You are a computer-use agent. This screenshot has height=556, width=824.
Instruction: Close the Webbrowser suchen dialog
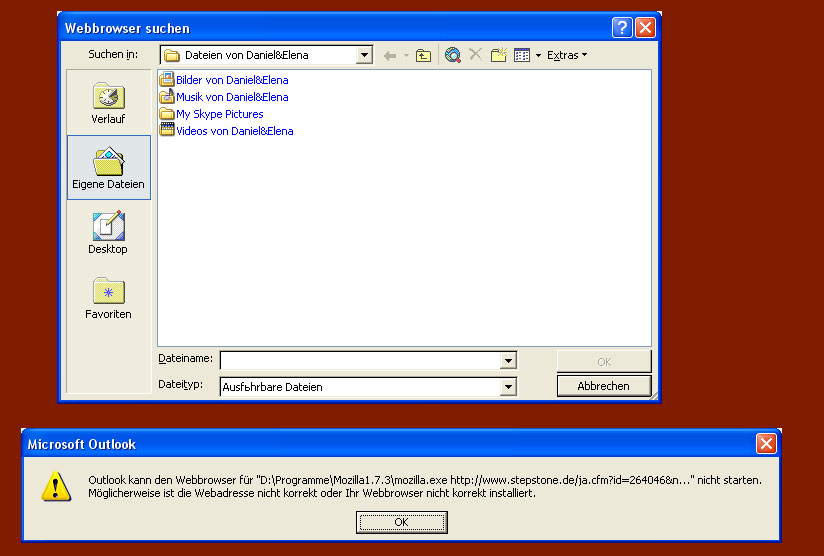(645, 27)
